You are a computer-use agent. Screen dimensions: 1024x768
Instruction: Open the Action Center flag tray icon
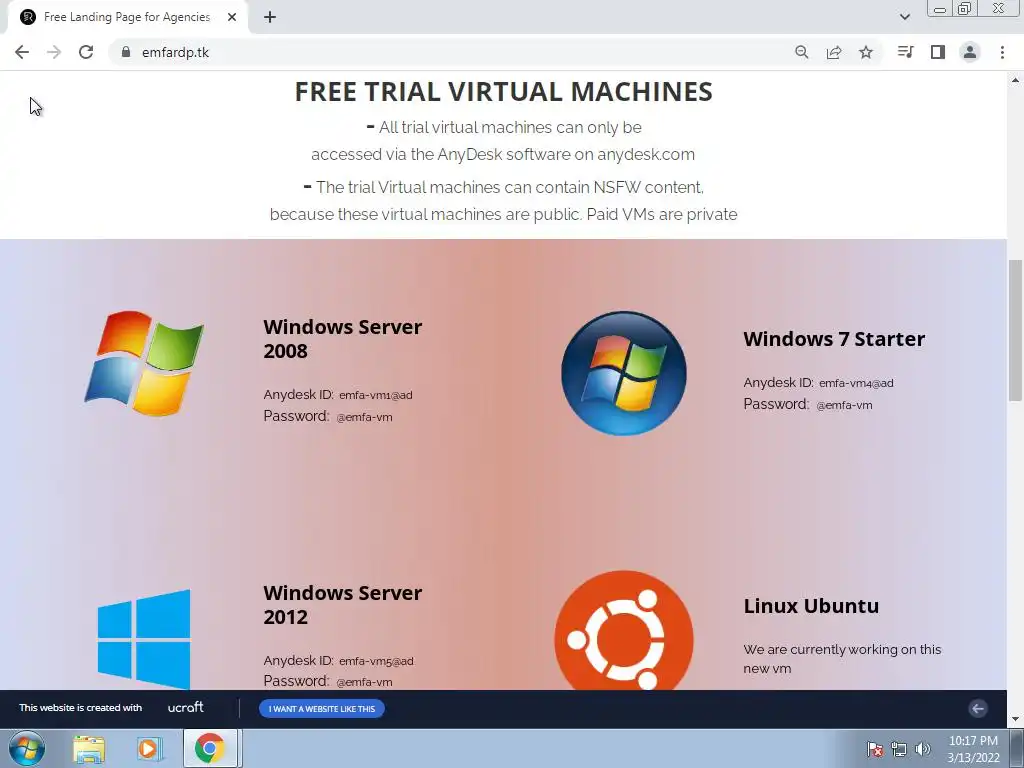[874, 749]
